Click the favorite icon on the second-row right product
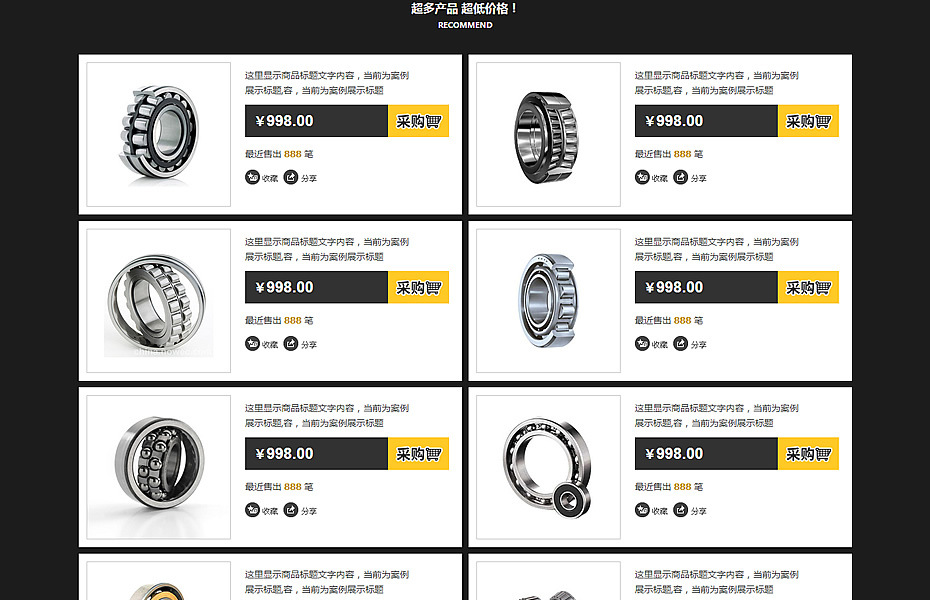Image resolution: width=930 pixels, height=600 pixels. point(642,343)
